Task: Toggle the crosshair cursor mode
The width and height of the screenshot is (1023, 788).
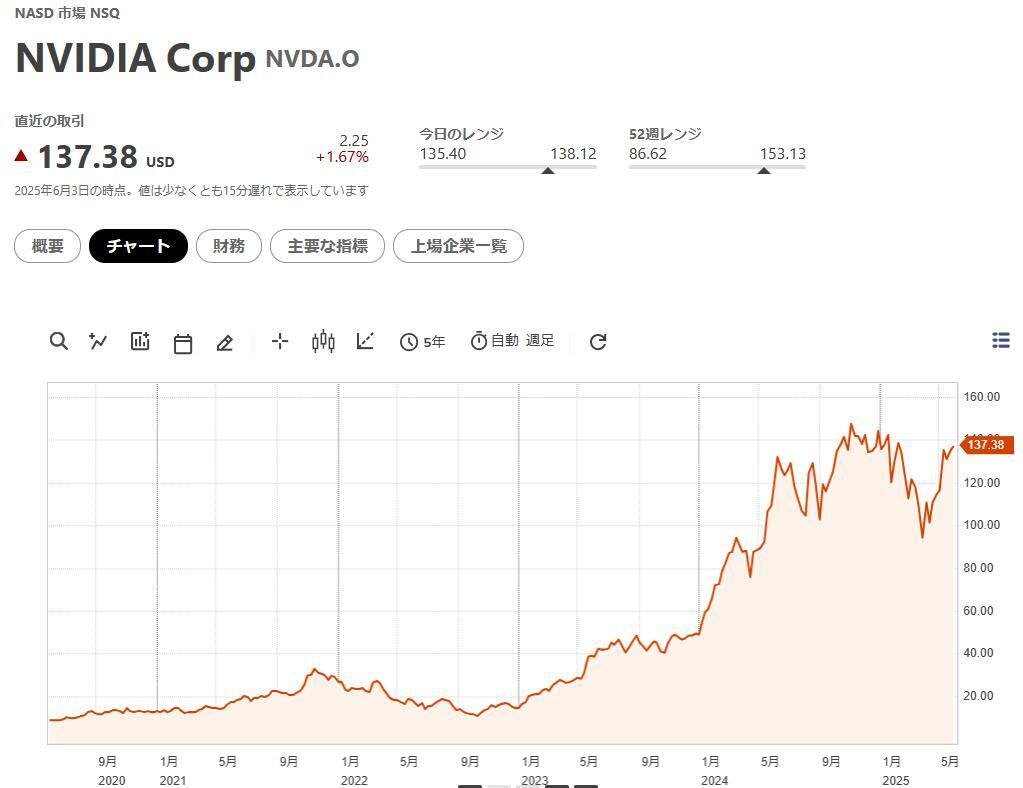Action: click(279, 341)
